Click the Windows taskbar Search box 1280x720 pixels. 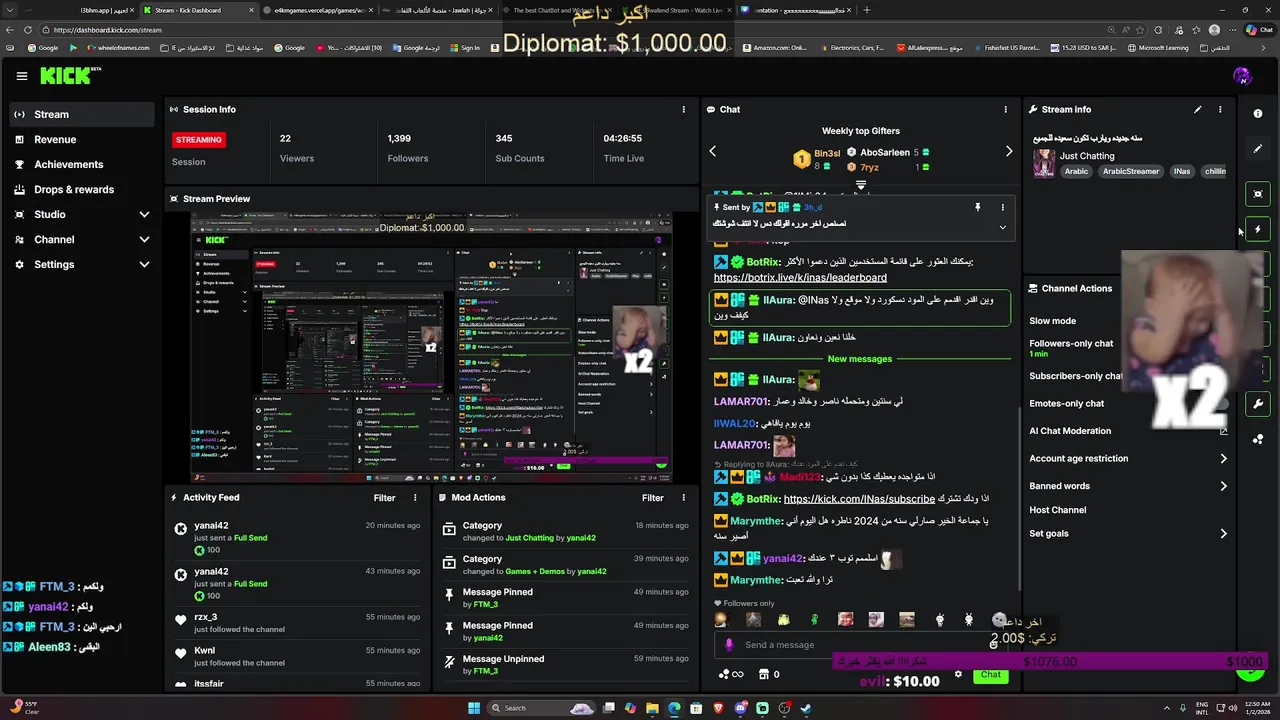tap(539, 708)
